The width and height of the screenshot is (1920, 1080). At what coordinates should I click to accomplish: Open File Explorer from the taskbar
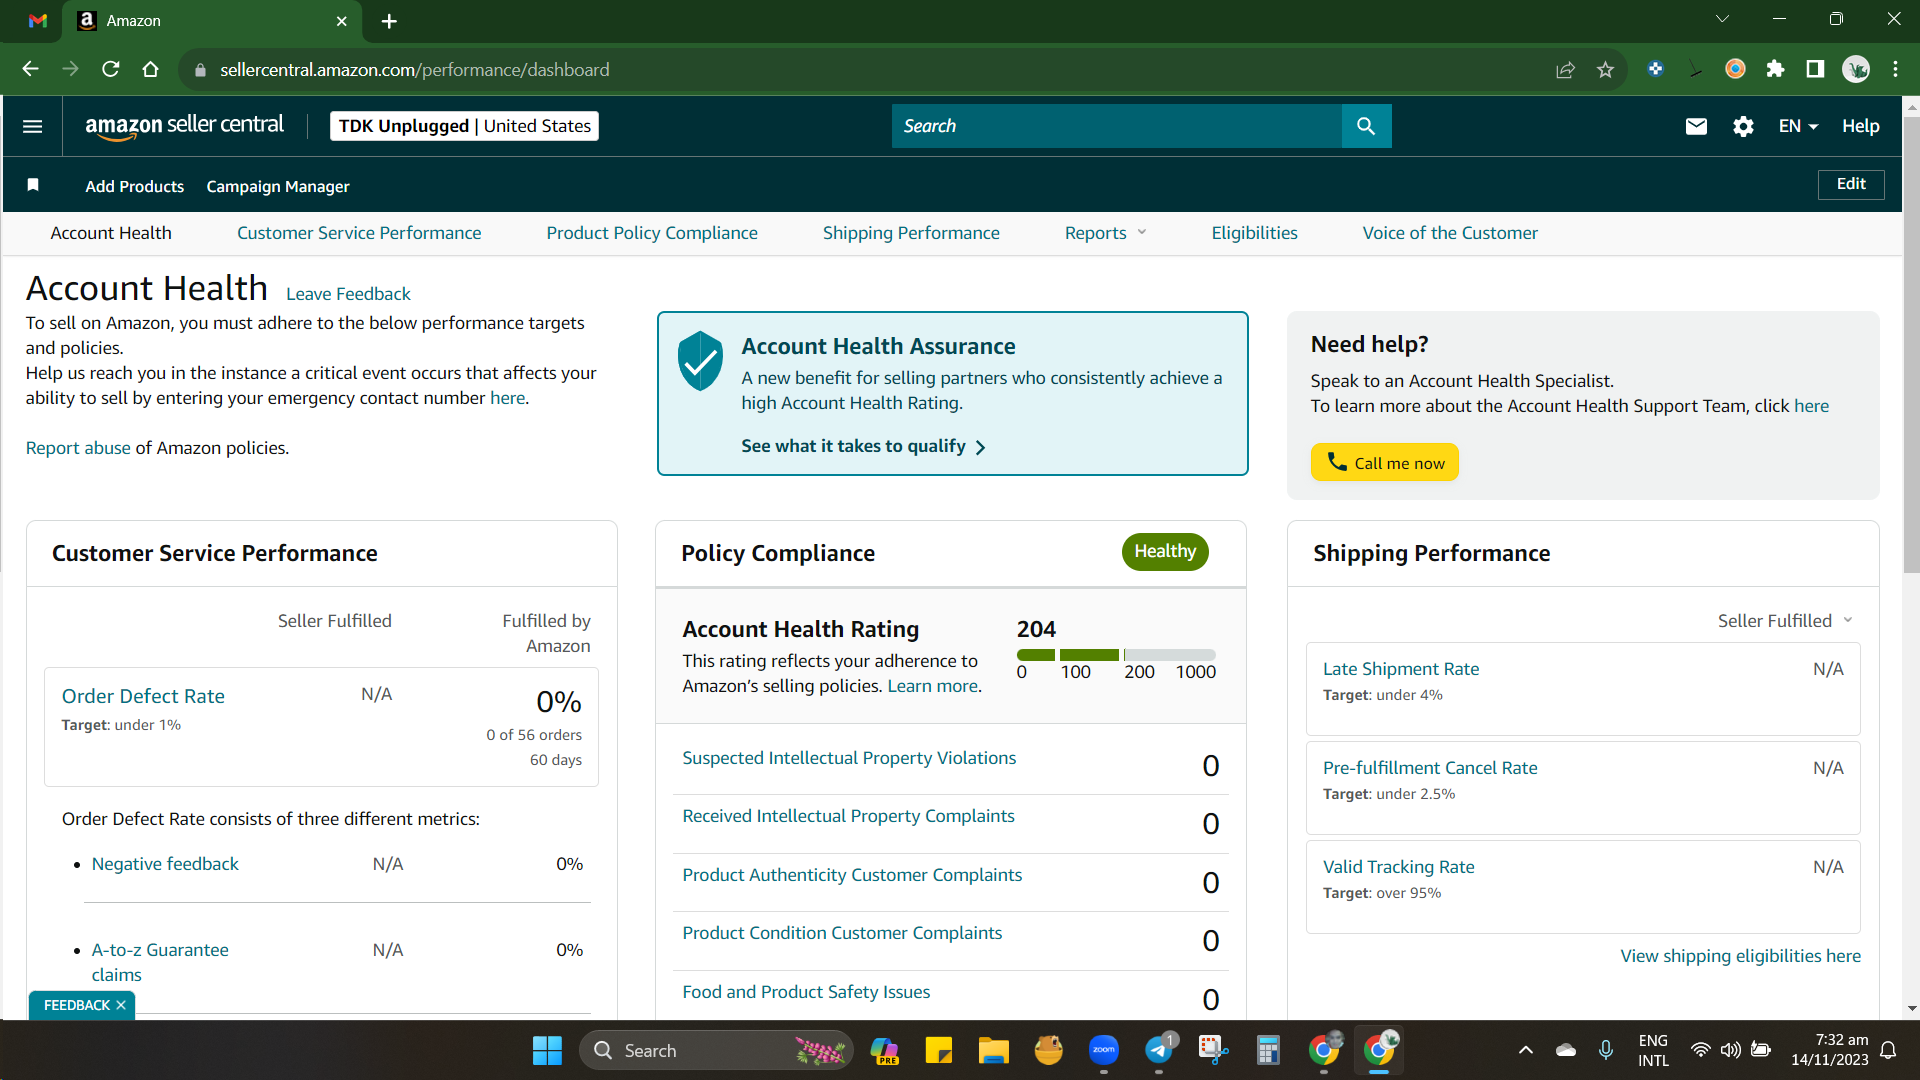993,1050
